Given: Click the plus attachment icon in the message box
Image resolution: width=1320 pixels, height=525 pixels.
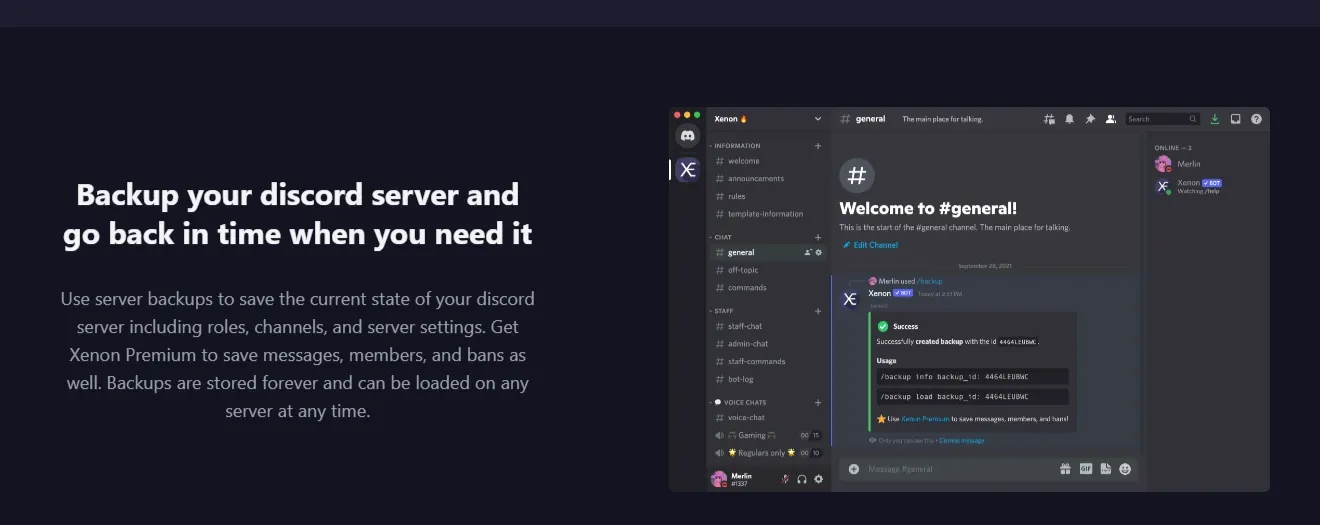Looking at the screenshot, I should [854, 468].
